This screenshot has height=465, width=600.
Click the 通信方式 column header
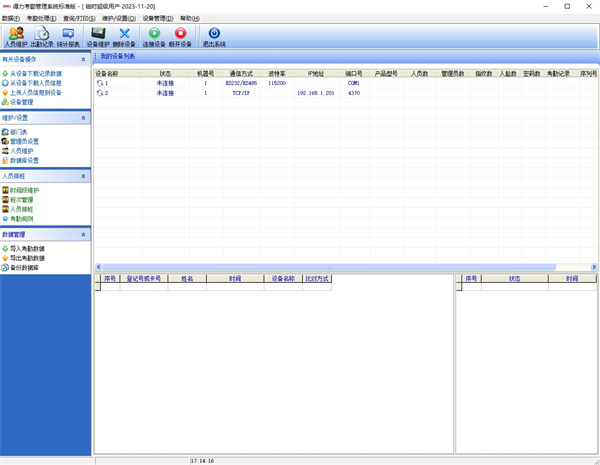240,73
